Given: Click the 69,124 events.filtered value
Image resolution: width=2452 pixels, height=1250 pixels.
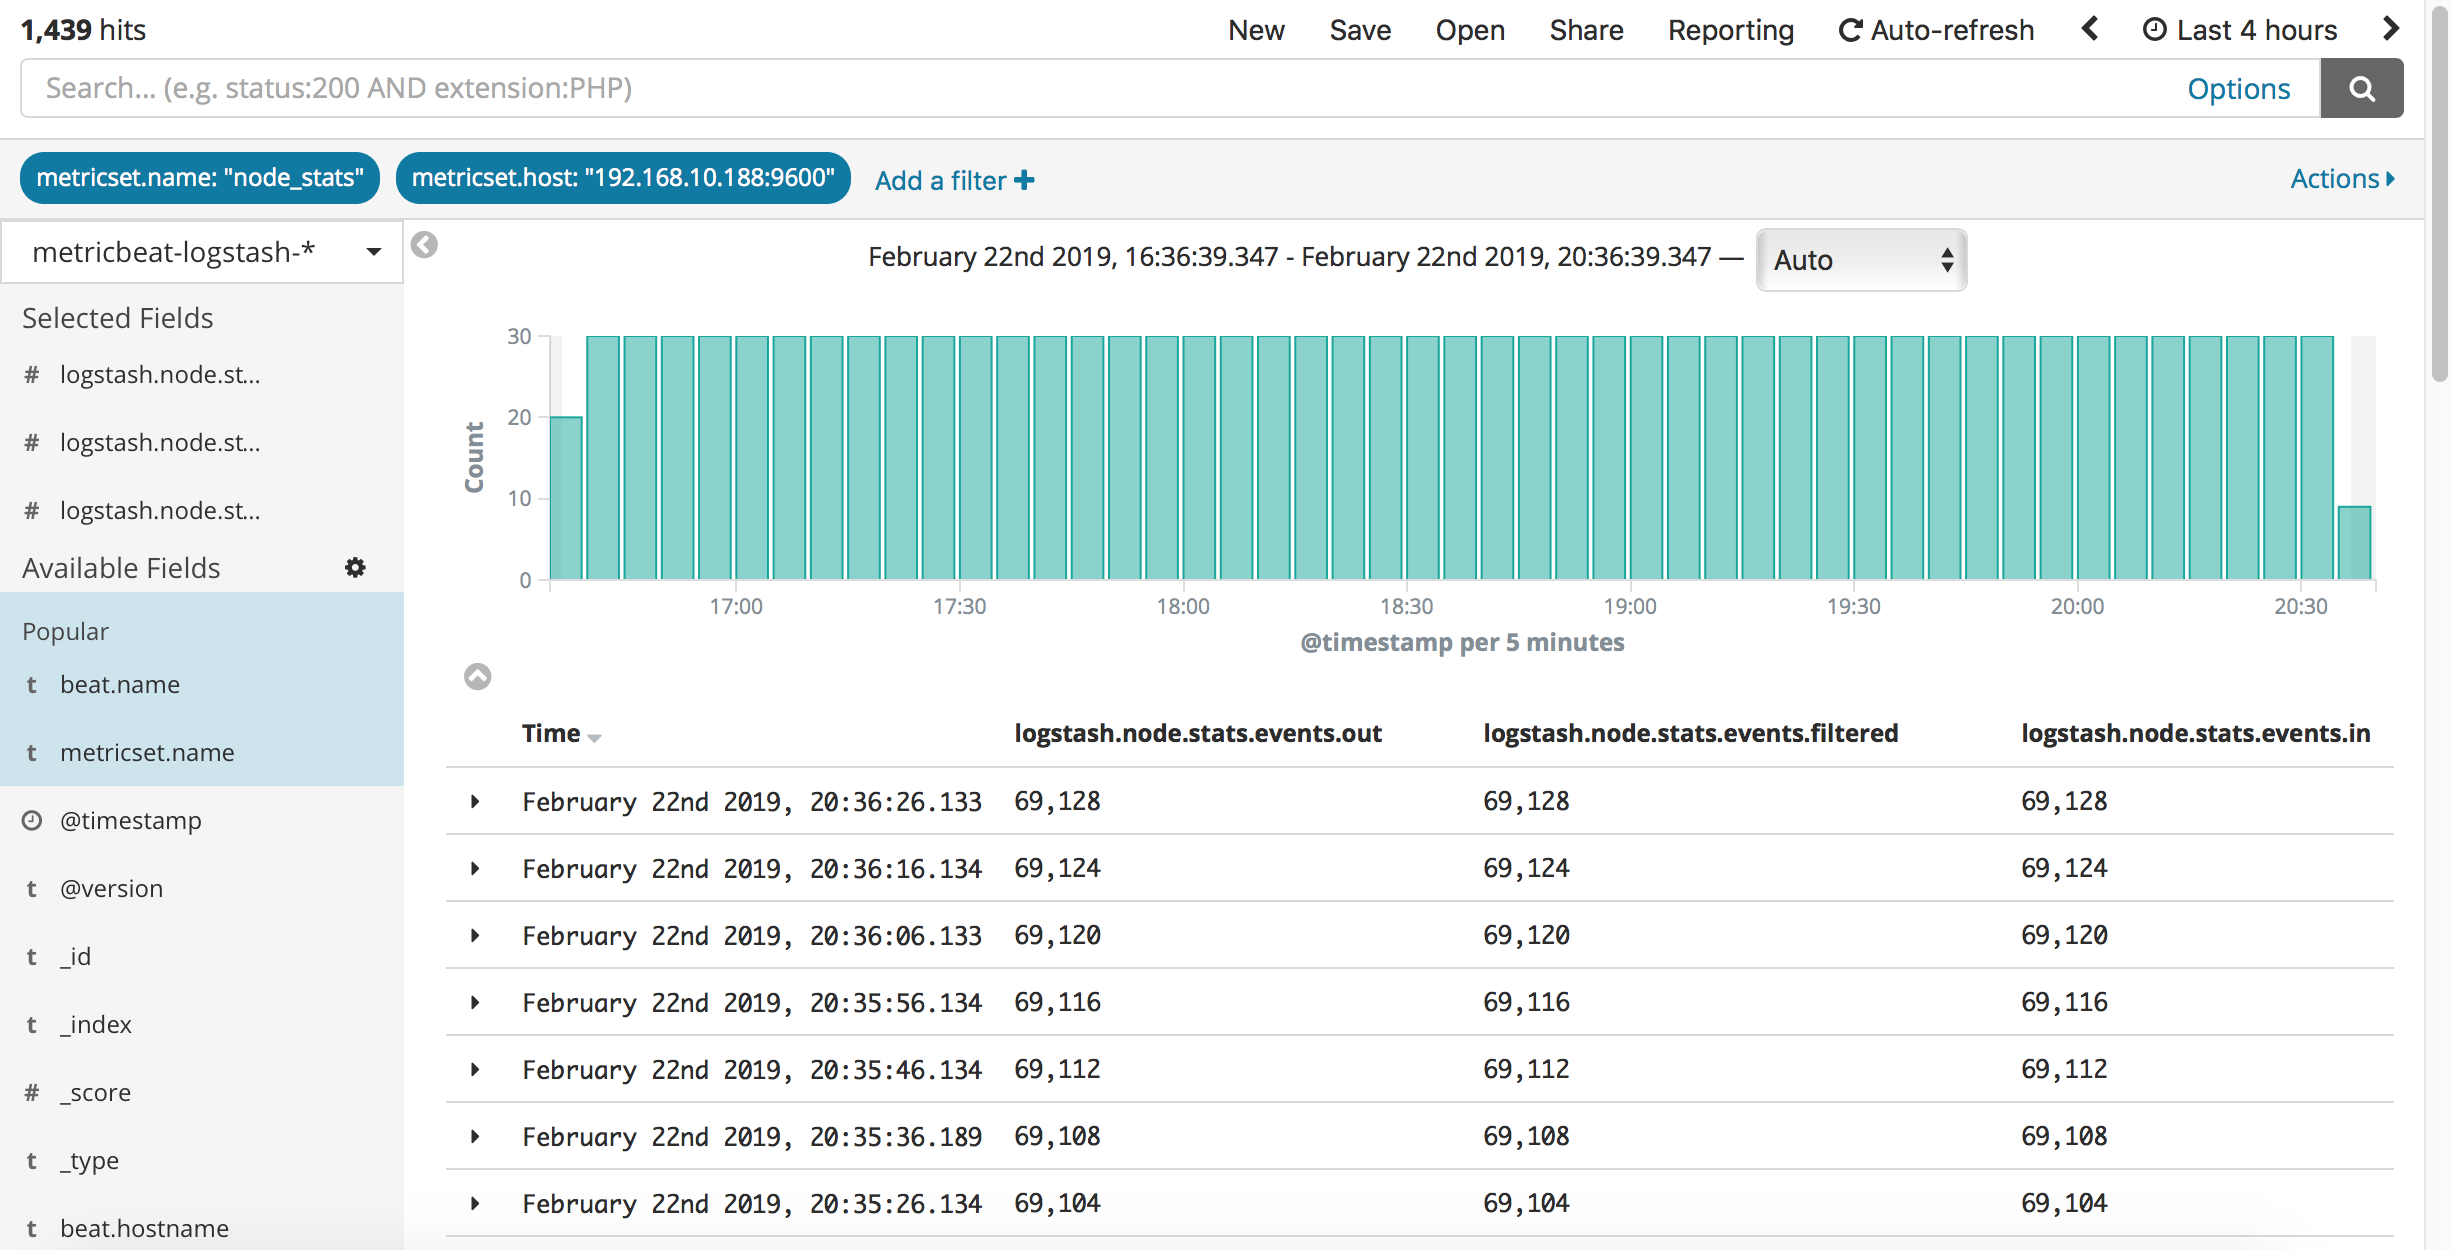Looking at the screenshot, I should click(x=1526, y=868).
